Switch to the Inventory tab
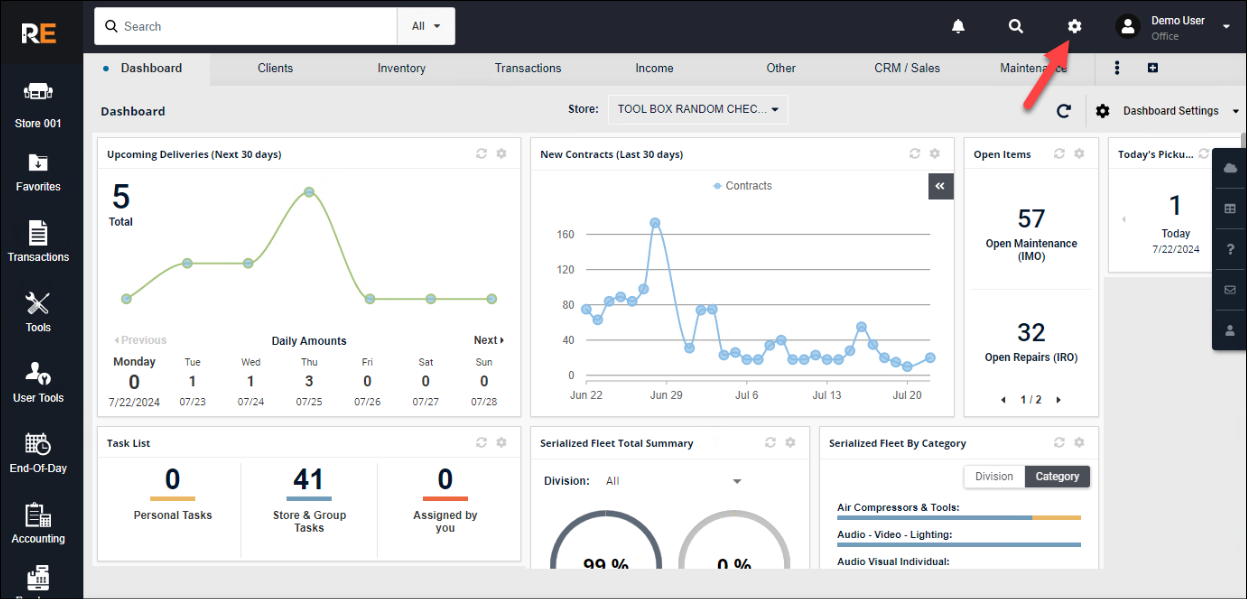 pos(401,69)
